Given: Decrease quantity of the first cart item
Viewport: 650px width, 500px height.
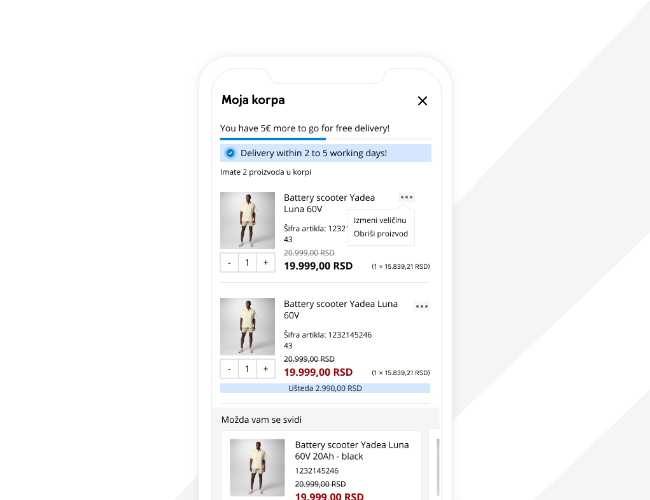Looking at the screenshot, I should [229, 263].
